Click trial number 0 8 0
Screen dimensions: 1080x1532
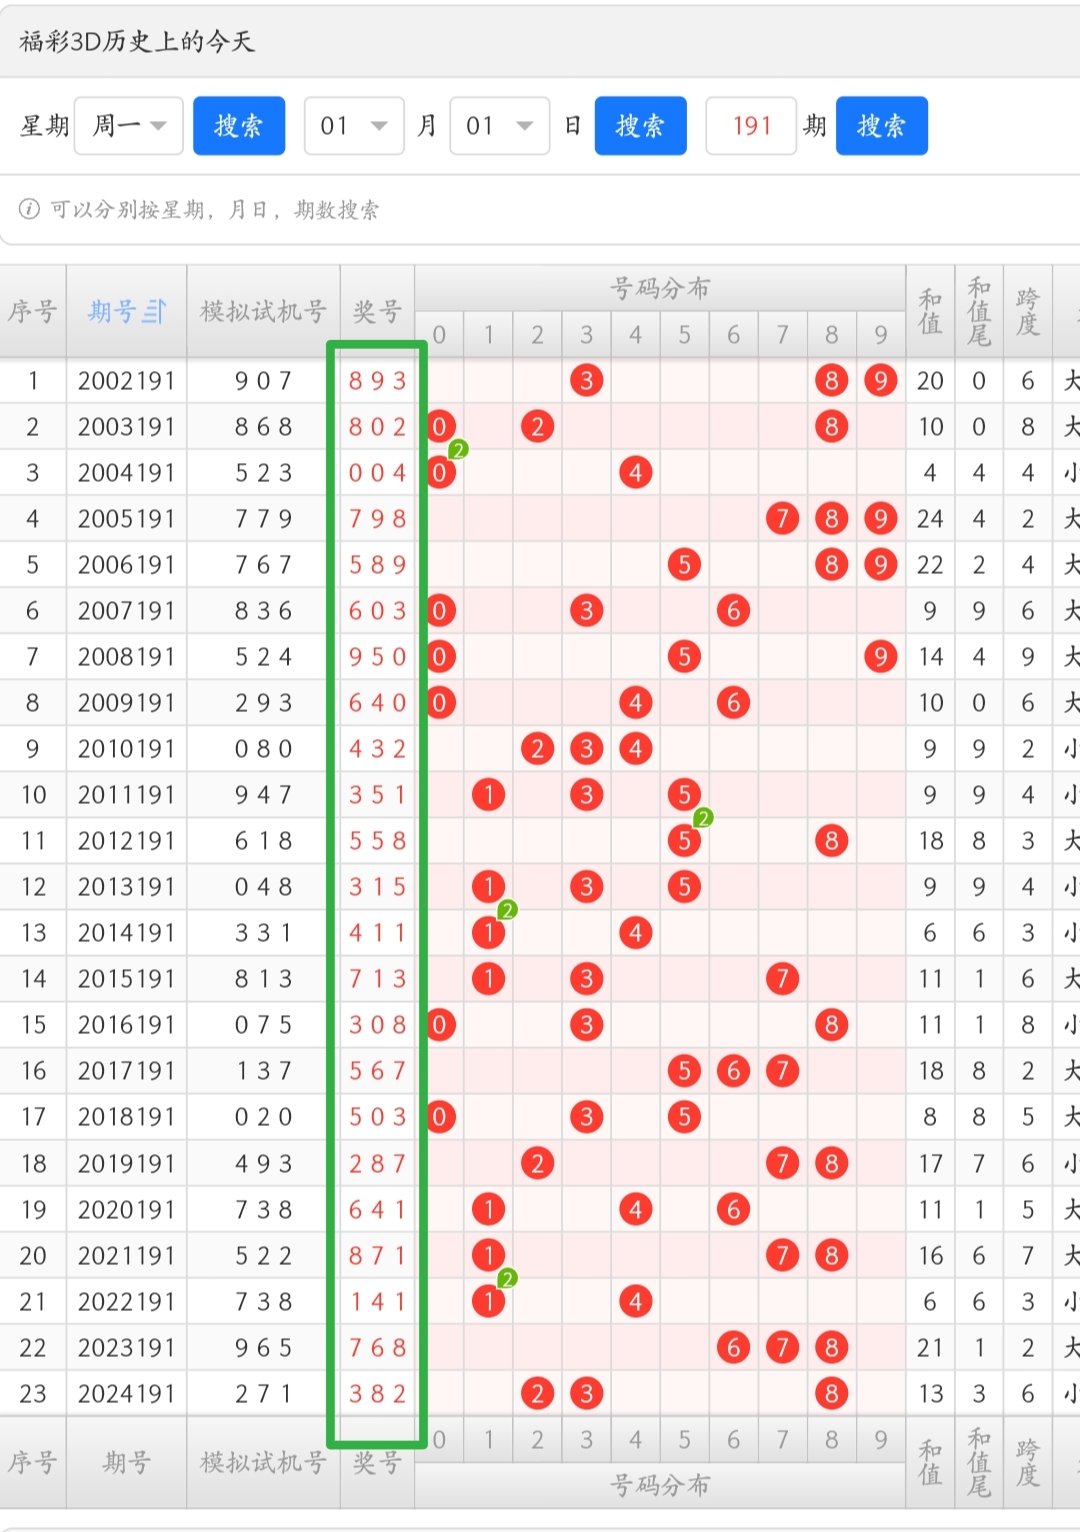[263, 749]
